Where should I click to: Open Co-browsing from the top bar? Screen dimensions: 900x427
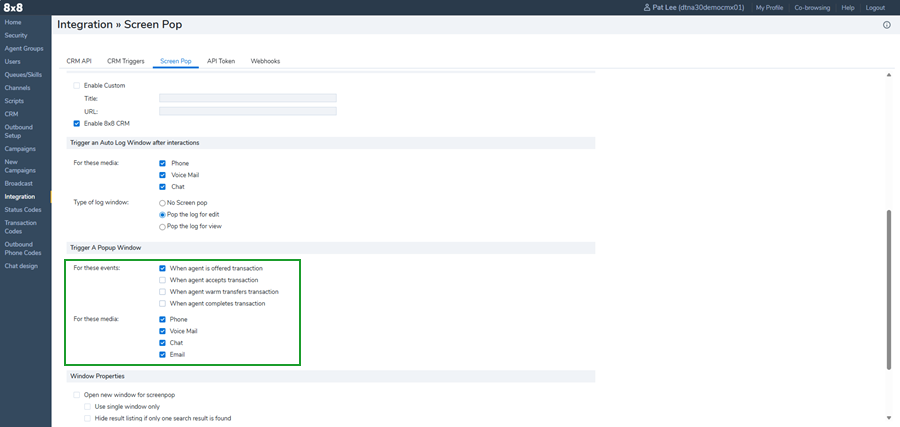812,7
